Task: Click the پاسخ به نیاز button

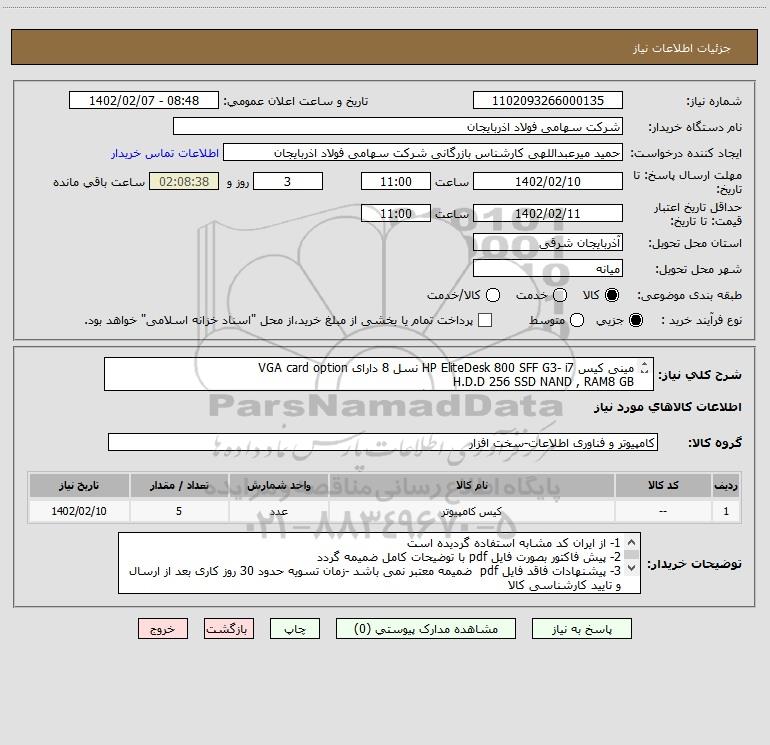Action: (x=581, y=629)
